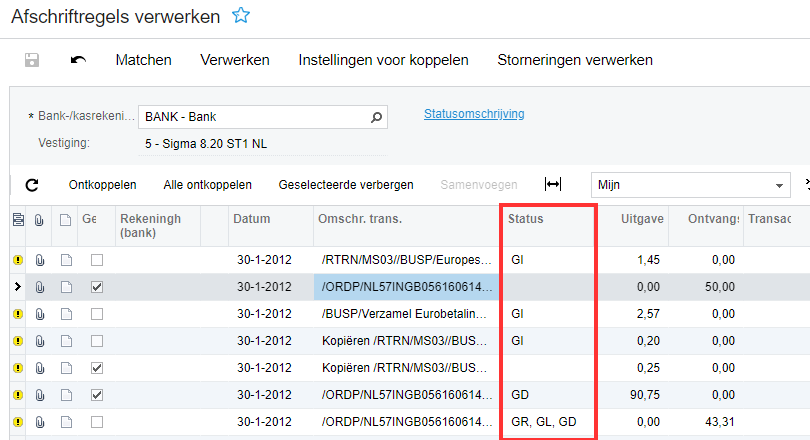Open paperclip attachment on 1,45 row
The width and height of the screenshot is (810, 440).
pyautogui.click(x=40, y=260)
